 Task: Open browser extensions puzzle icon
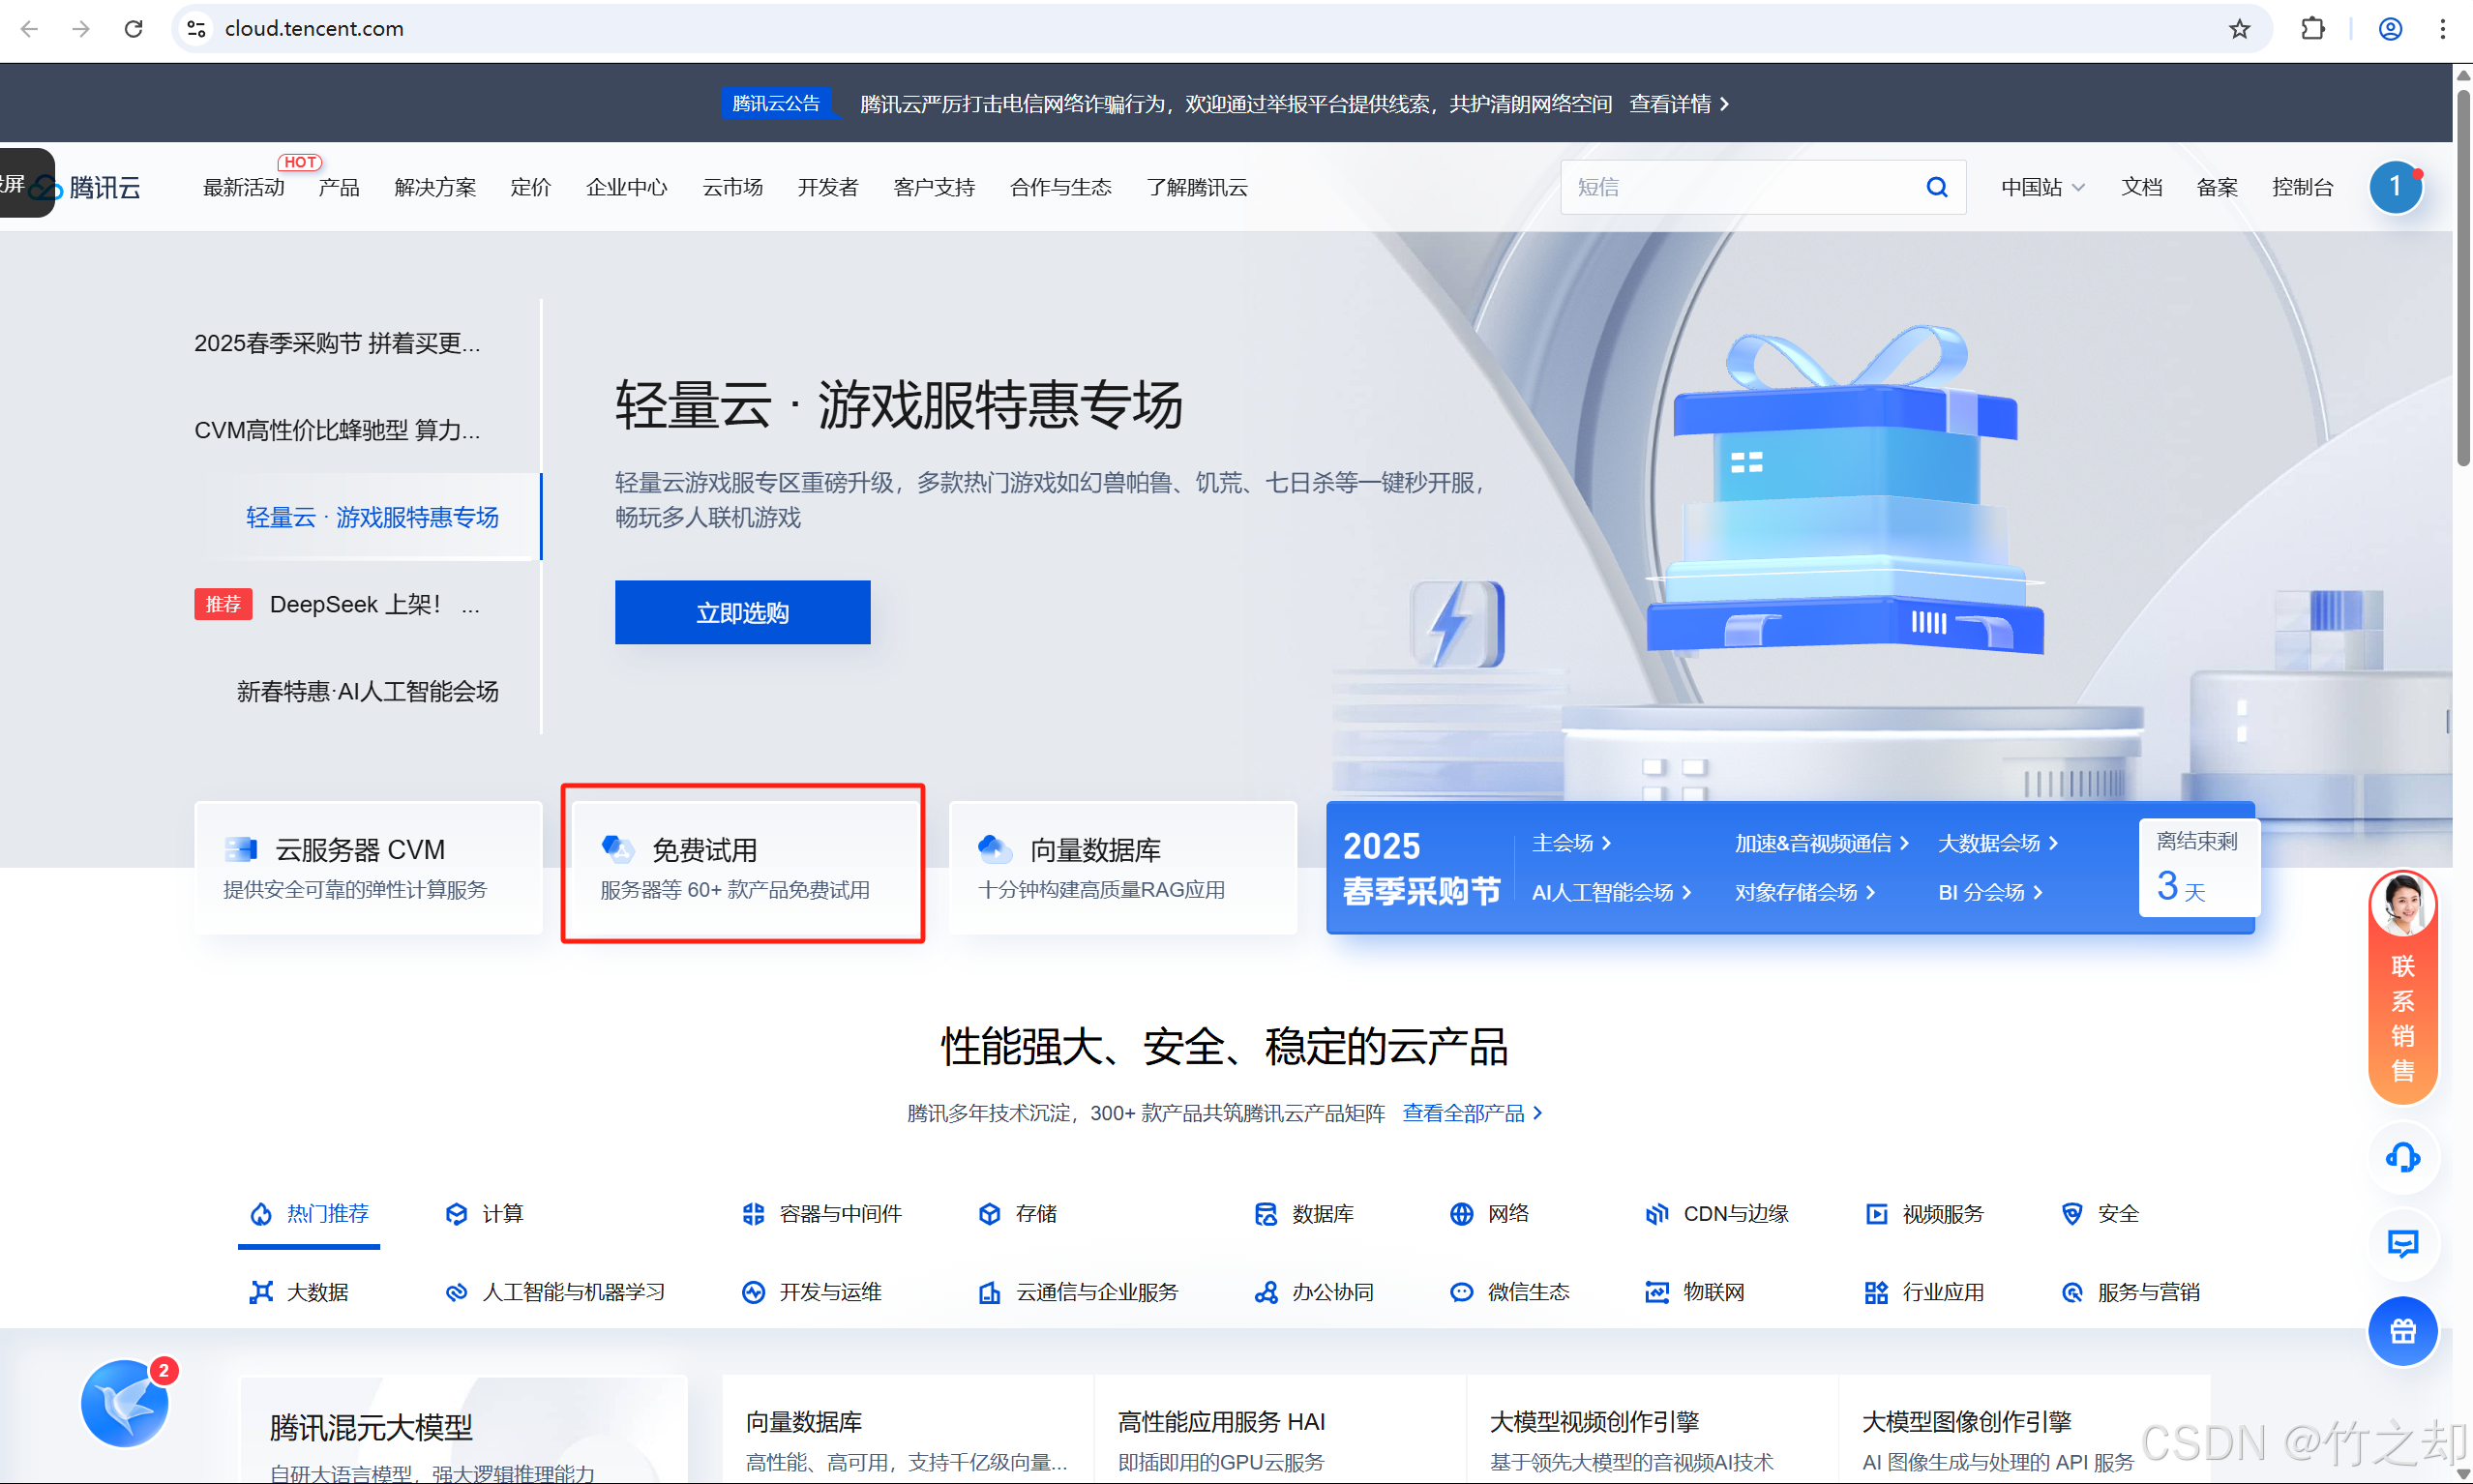[2312, 29]
